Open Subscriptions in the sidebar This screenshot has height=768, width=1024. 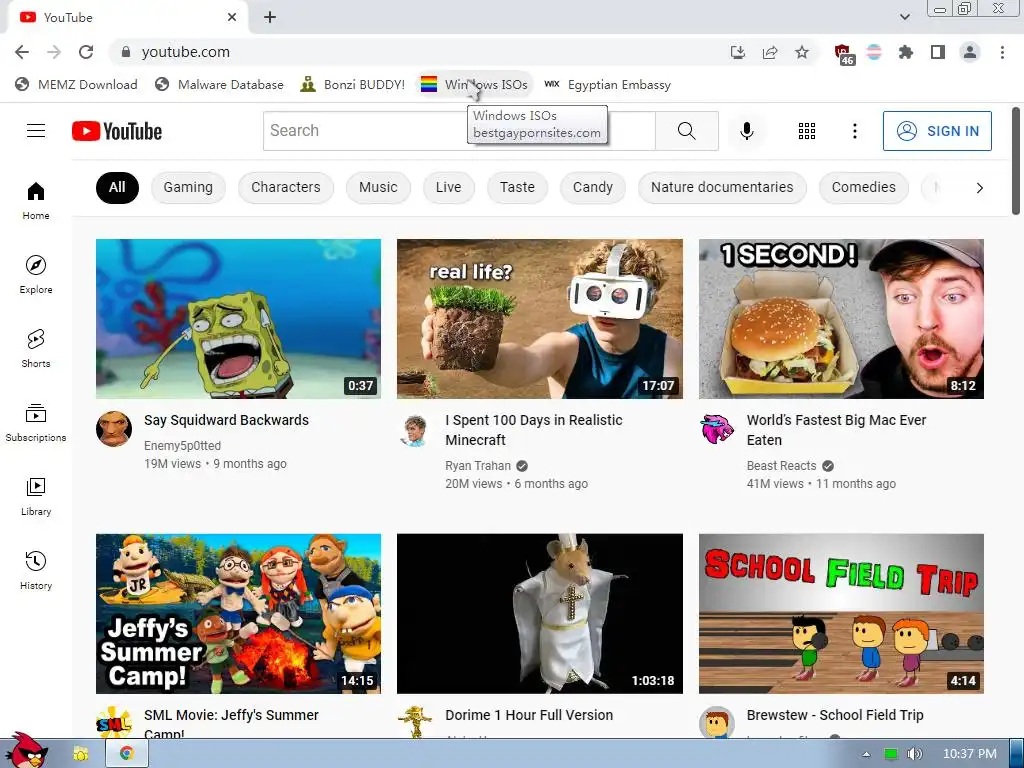pos(36,423)
